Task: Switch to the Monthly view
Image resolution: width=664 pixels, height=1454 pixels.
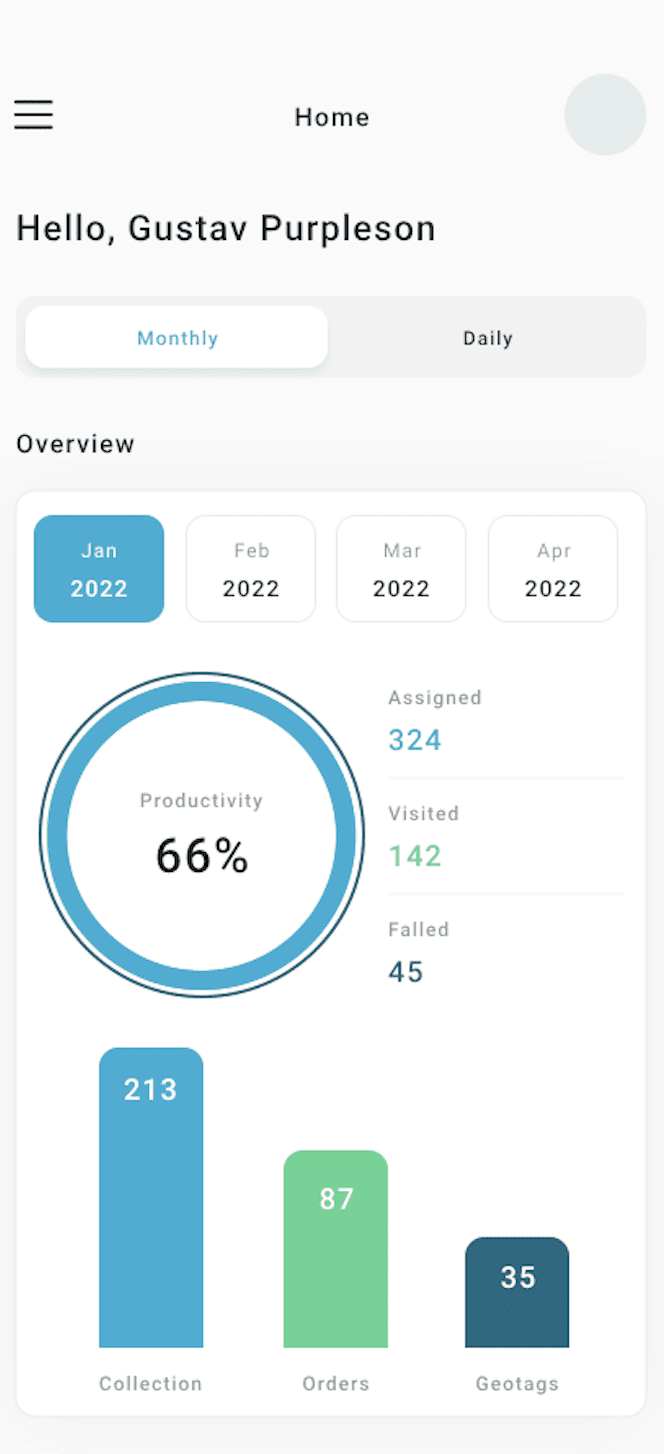Action: pos(177,338)
